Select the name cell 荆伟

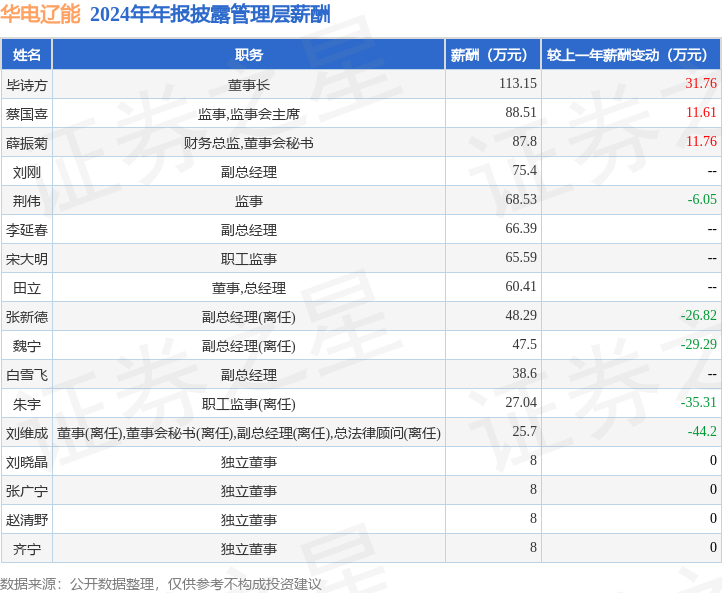coord(27,201)
